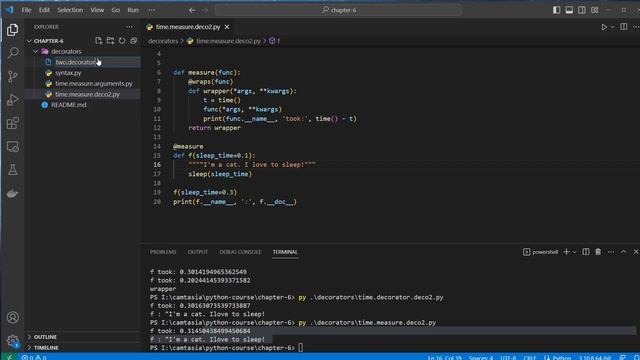Open the Docker view

click(x=13, y=193)
